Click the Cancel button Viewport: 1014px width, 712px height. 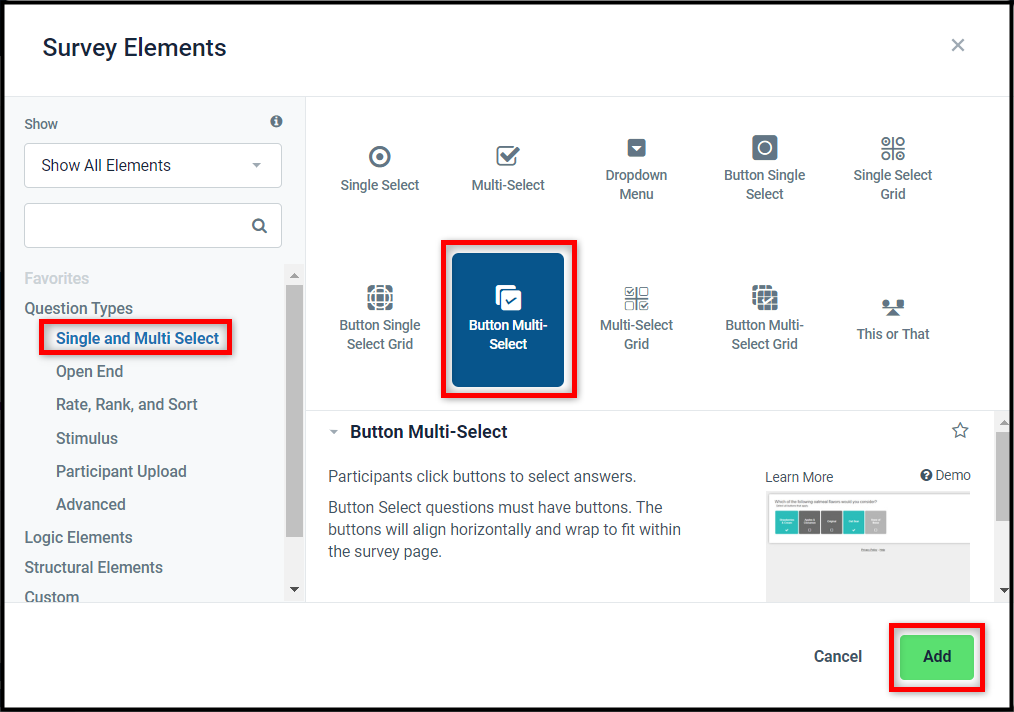tap(837, 657)
